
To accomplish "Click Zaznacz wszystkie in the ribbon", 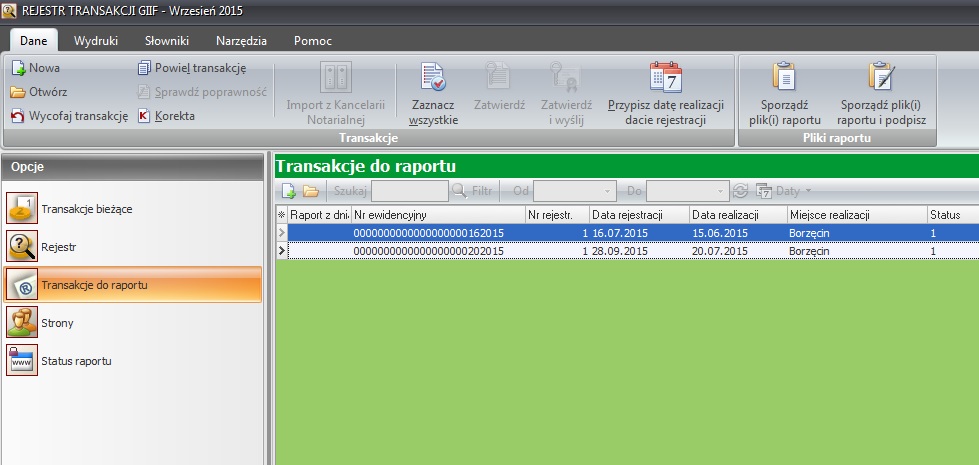I will pos(433,94).
